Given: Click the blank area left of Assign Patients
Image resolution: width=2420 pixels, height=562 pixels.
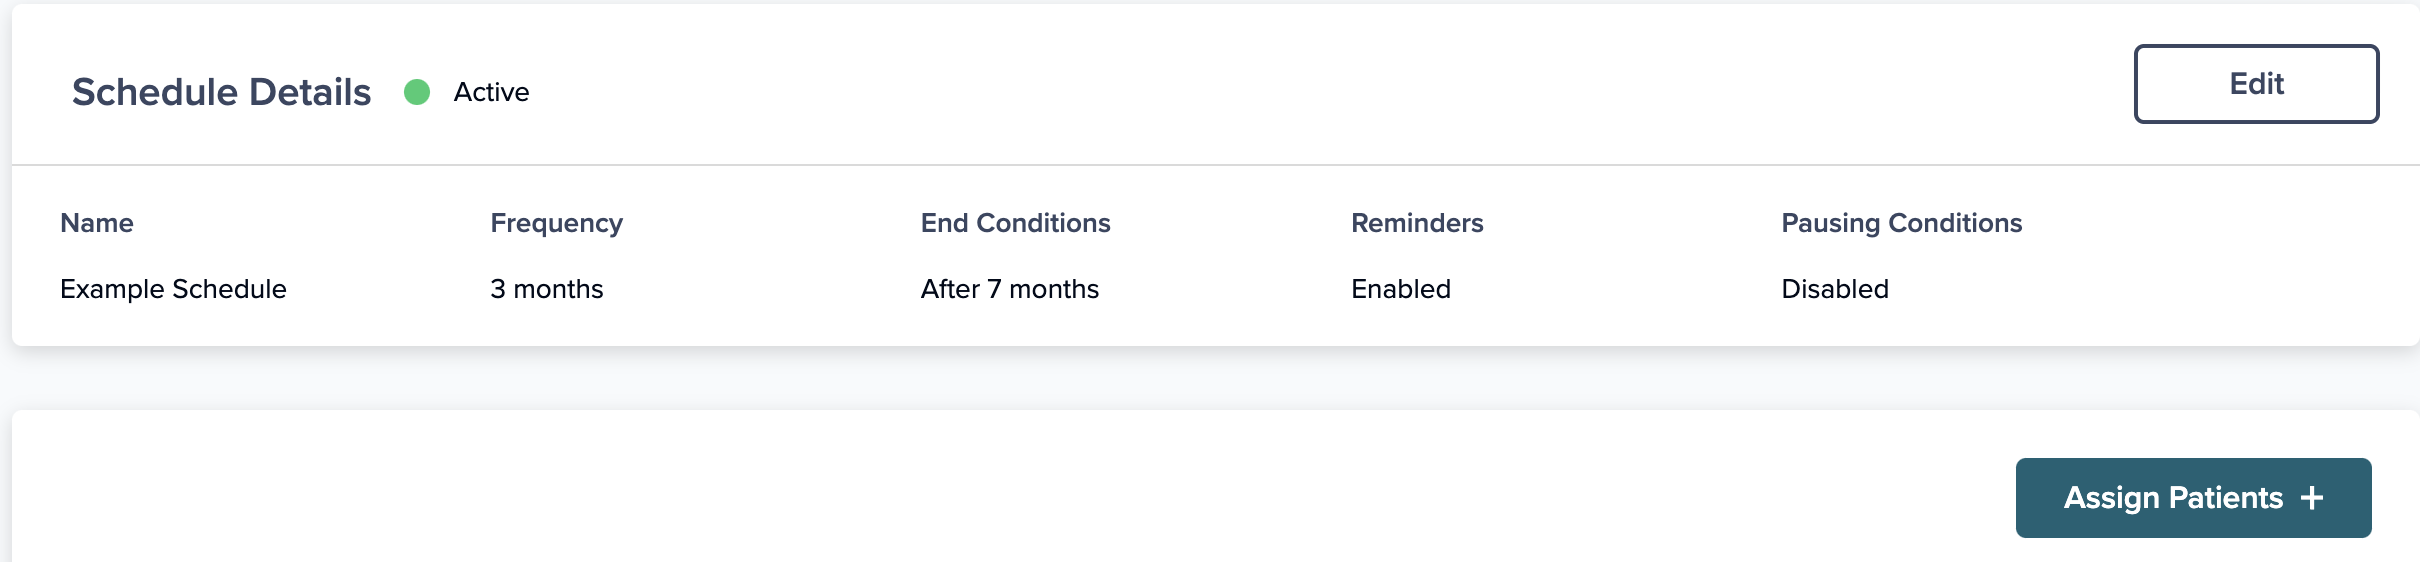Looking at the screenshot, I should pyautogui.click(x=1000, y=490).
